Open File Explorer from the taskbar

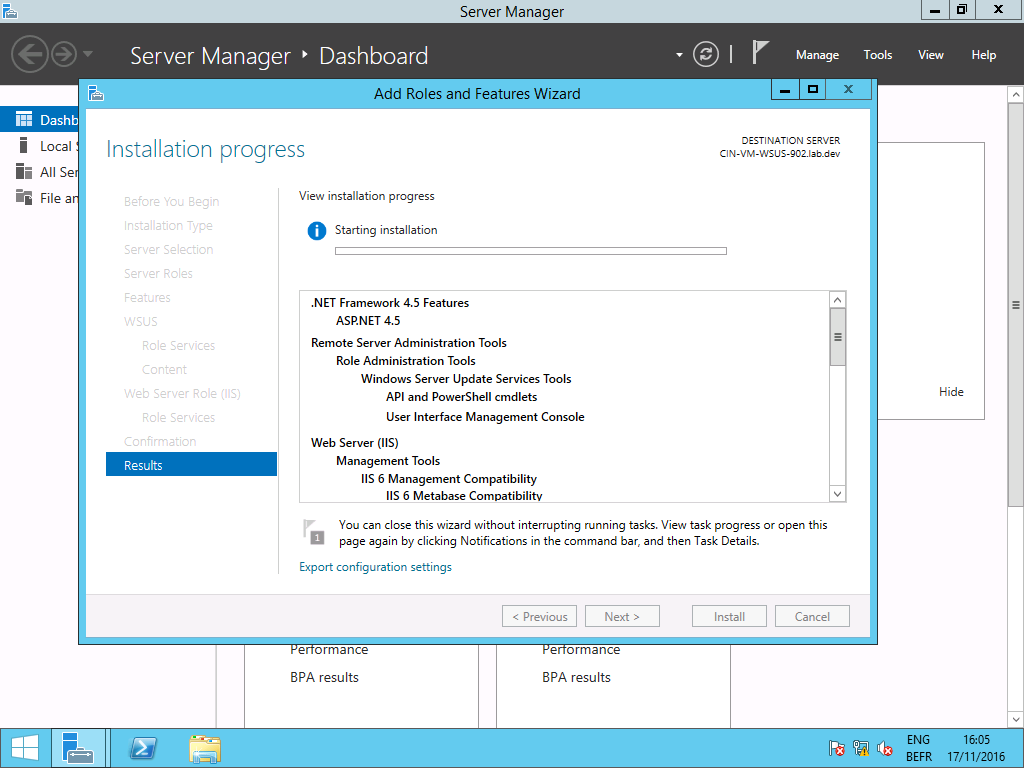click(x=205, y=748)
